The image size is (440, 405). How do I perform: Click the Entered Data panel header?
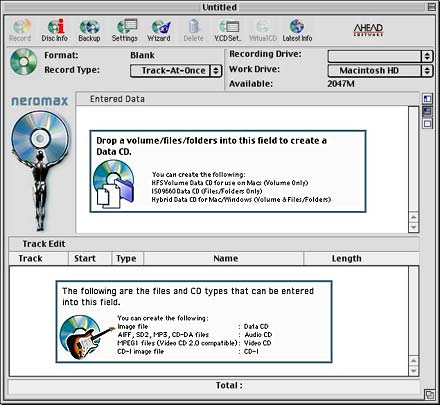[247, 99]
